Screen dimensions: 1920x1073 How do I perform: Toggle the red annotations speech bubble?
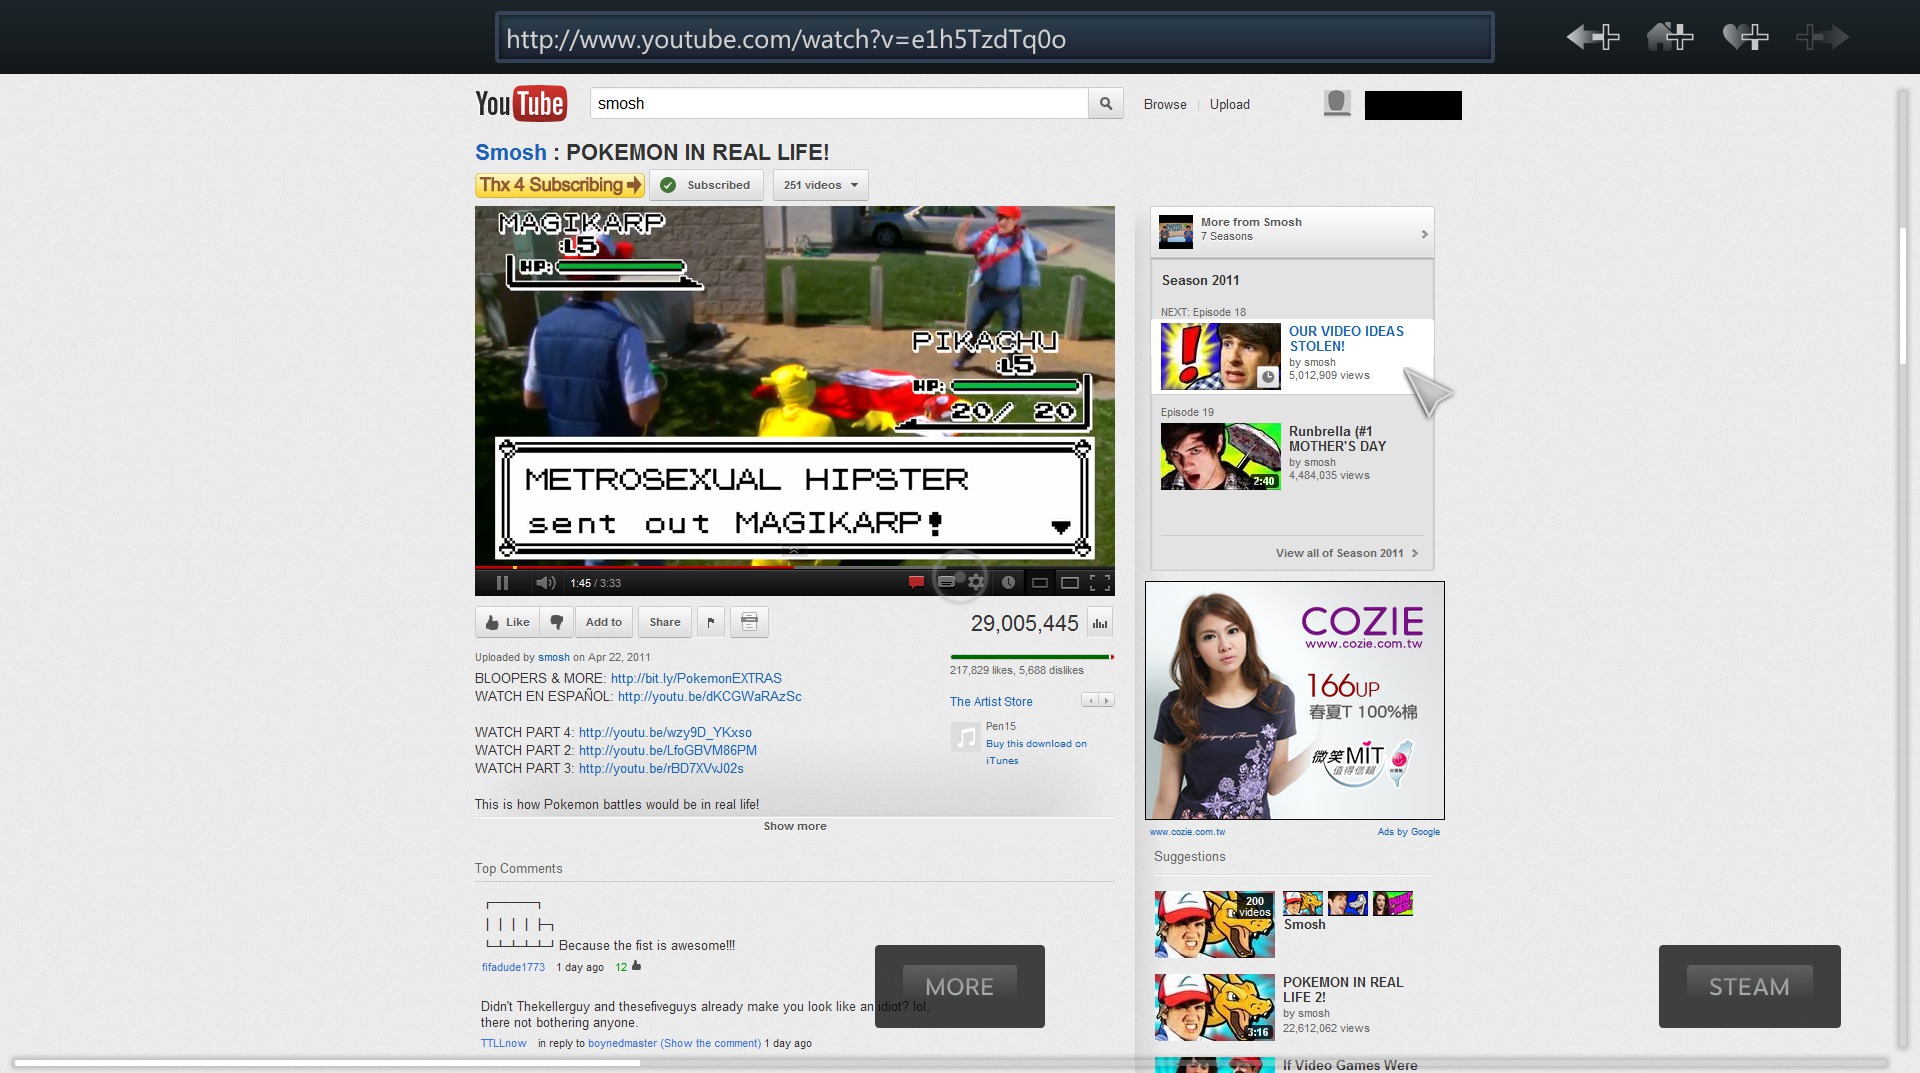pos(915,583)
